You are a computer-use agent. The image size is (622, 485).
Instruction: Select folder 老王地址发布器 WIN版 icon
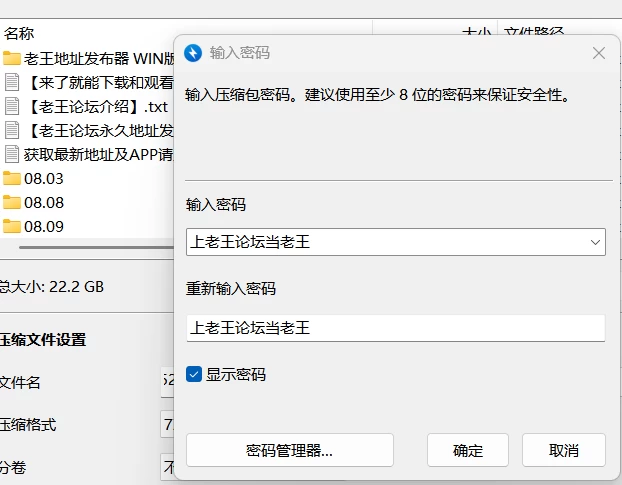point(12,58)
